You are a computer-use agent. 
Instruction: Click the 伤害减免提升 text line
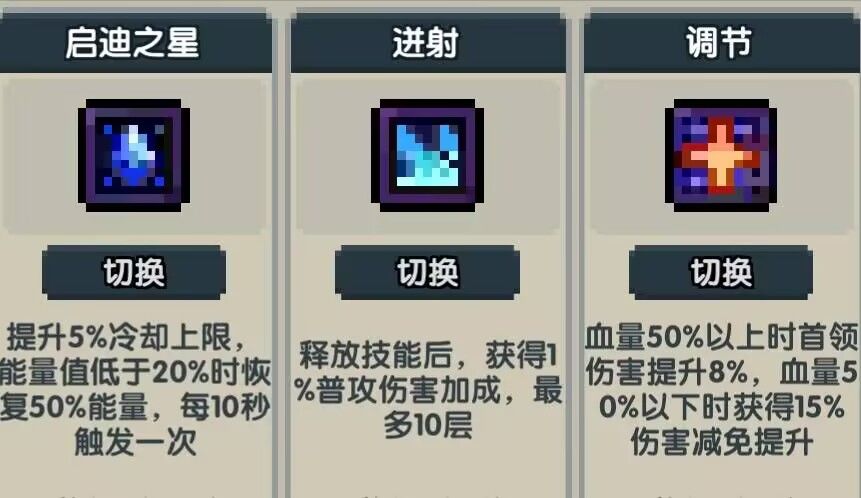pyautogui.click(x=722, y=442)
